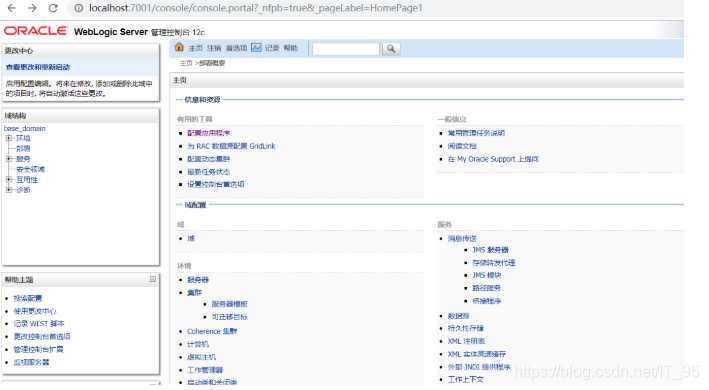Open 计算机 link
709x390 pixels.
coord(198,344)
